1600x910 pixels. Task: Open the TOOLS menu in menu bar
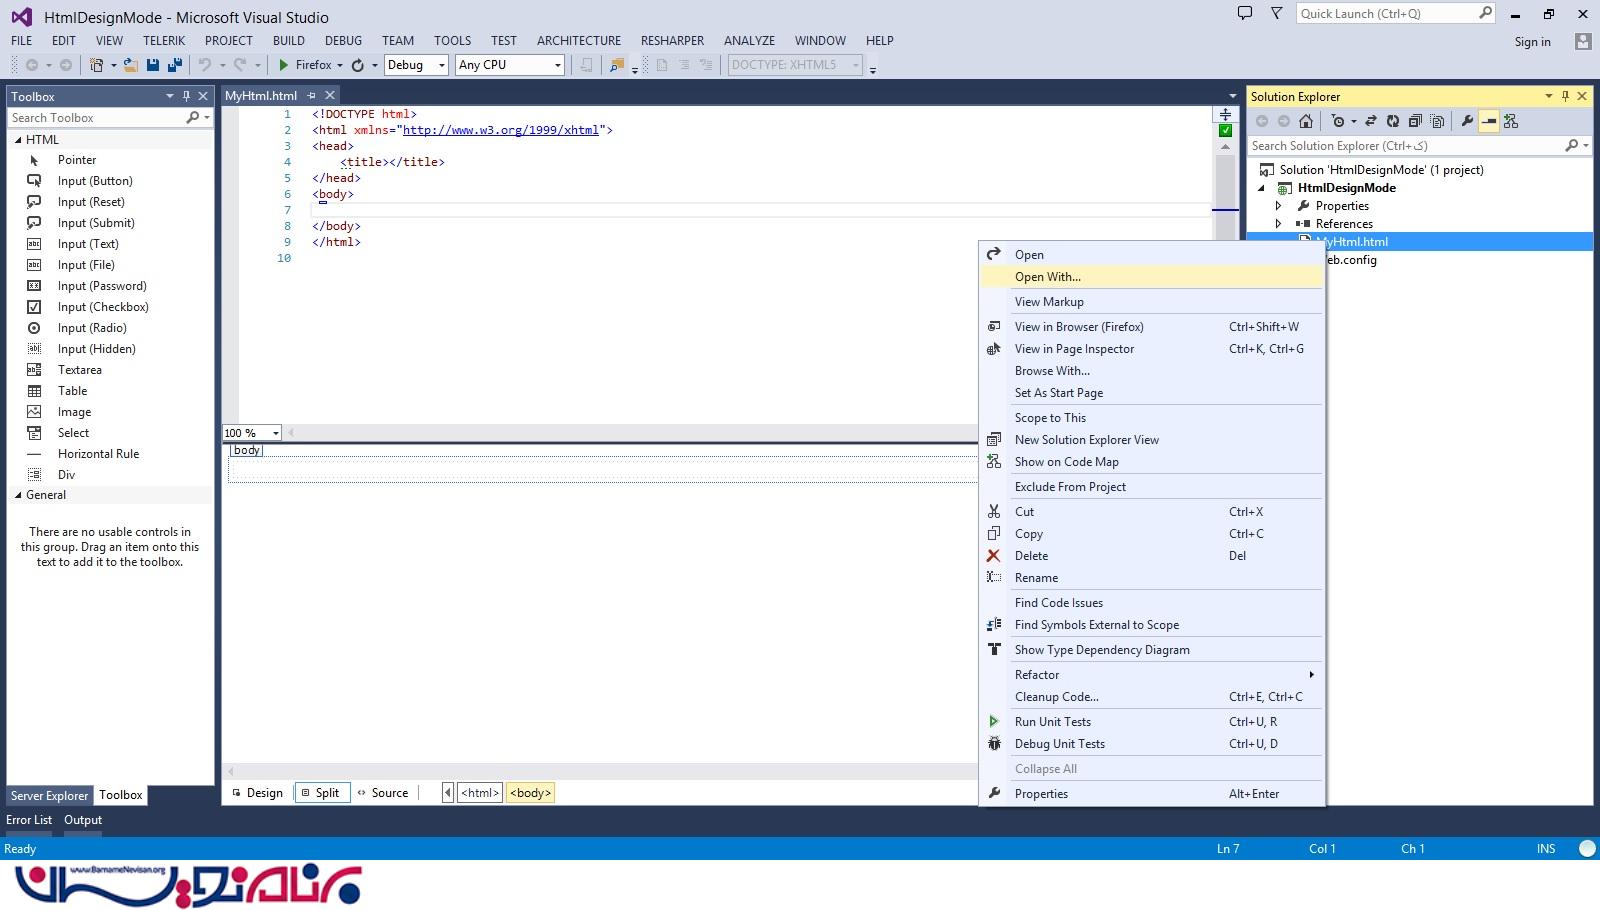pyautogui.click(x=452, y=41)
